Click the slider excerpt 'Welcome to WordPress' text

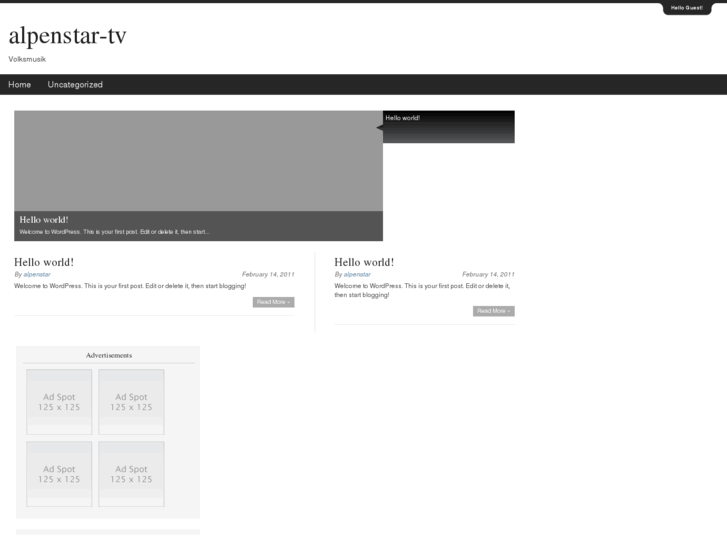point(115,232)
